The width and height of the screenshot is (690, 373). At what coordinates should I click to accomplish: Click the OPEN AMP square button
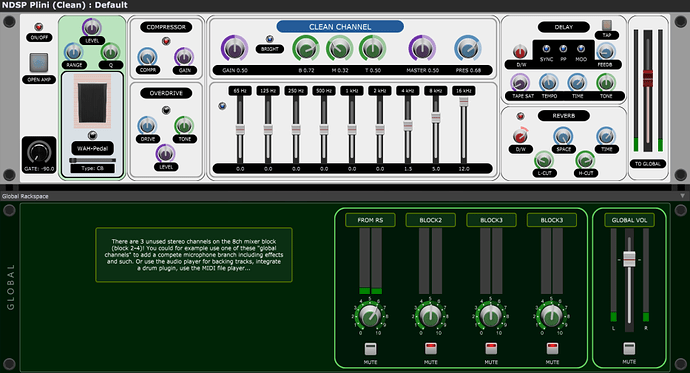click(39, 62)
